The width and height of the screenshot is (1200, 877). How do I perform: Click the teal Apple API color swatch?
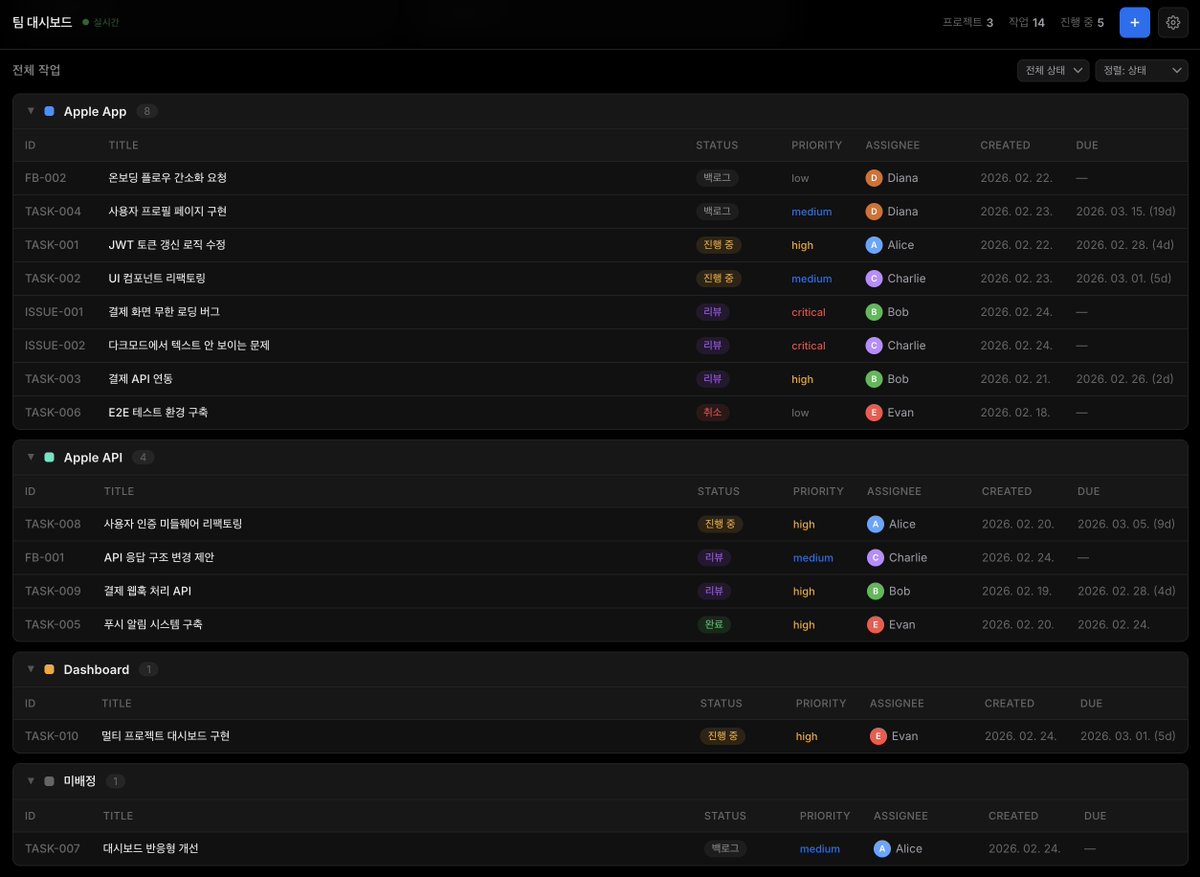tap(50, 457)
